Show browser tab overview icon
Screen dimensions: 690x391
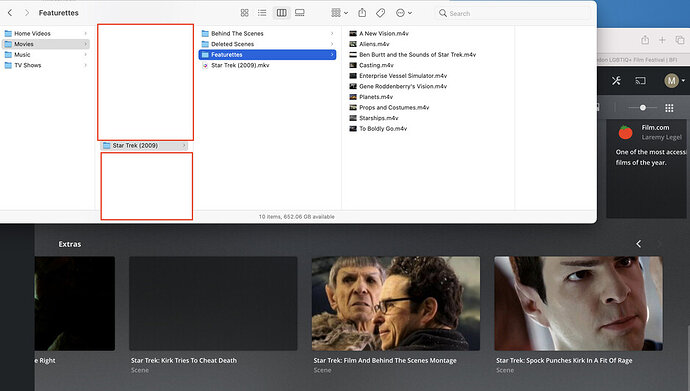(x=680, y=40)
